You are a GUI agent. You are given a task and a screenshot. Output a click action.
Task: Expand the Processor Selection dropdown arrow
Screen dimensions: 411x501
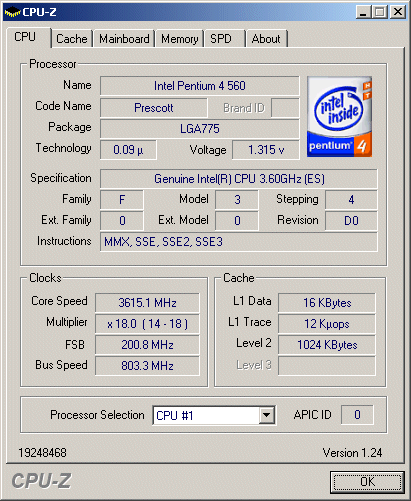point(267,415)
